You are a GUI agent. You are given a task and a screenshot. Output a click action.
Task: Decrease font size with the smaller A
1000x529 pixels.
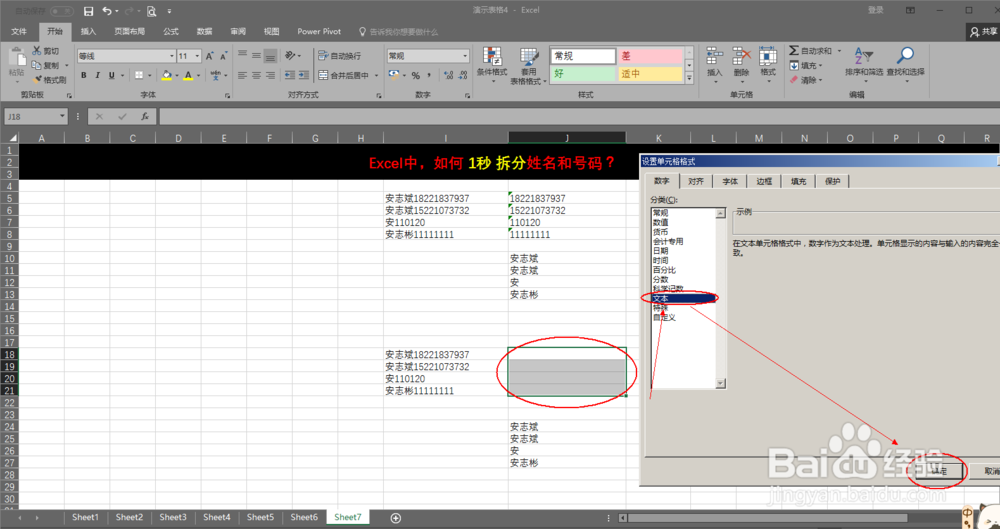pyautogui.click(x=223, y=56)
